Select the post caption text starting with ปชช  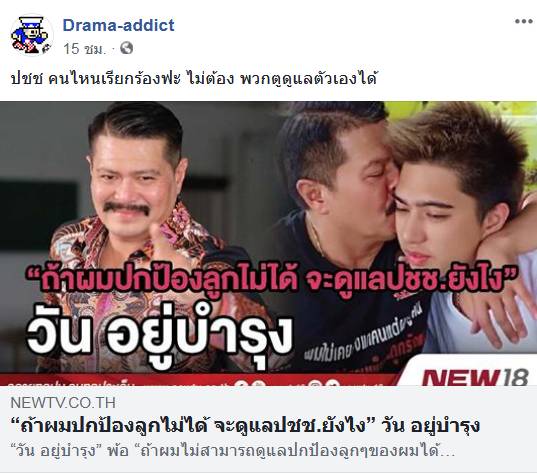[194, 79]
